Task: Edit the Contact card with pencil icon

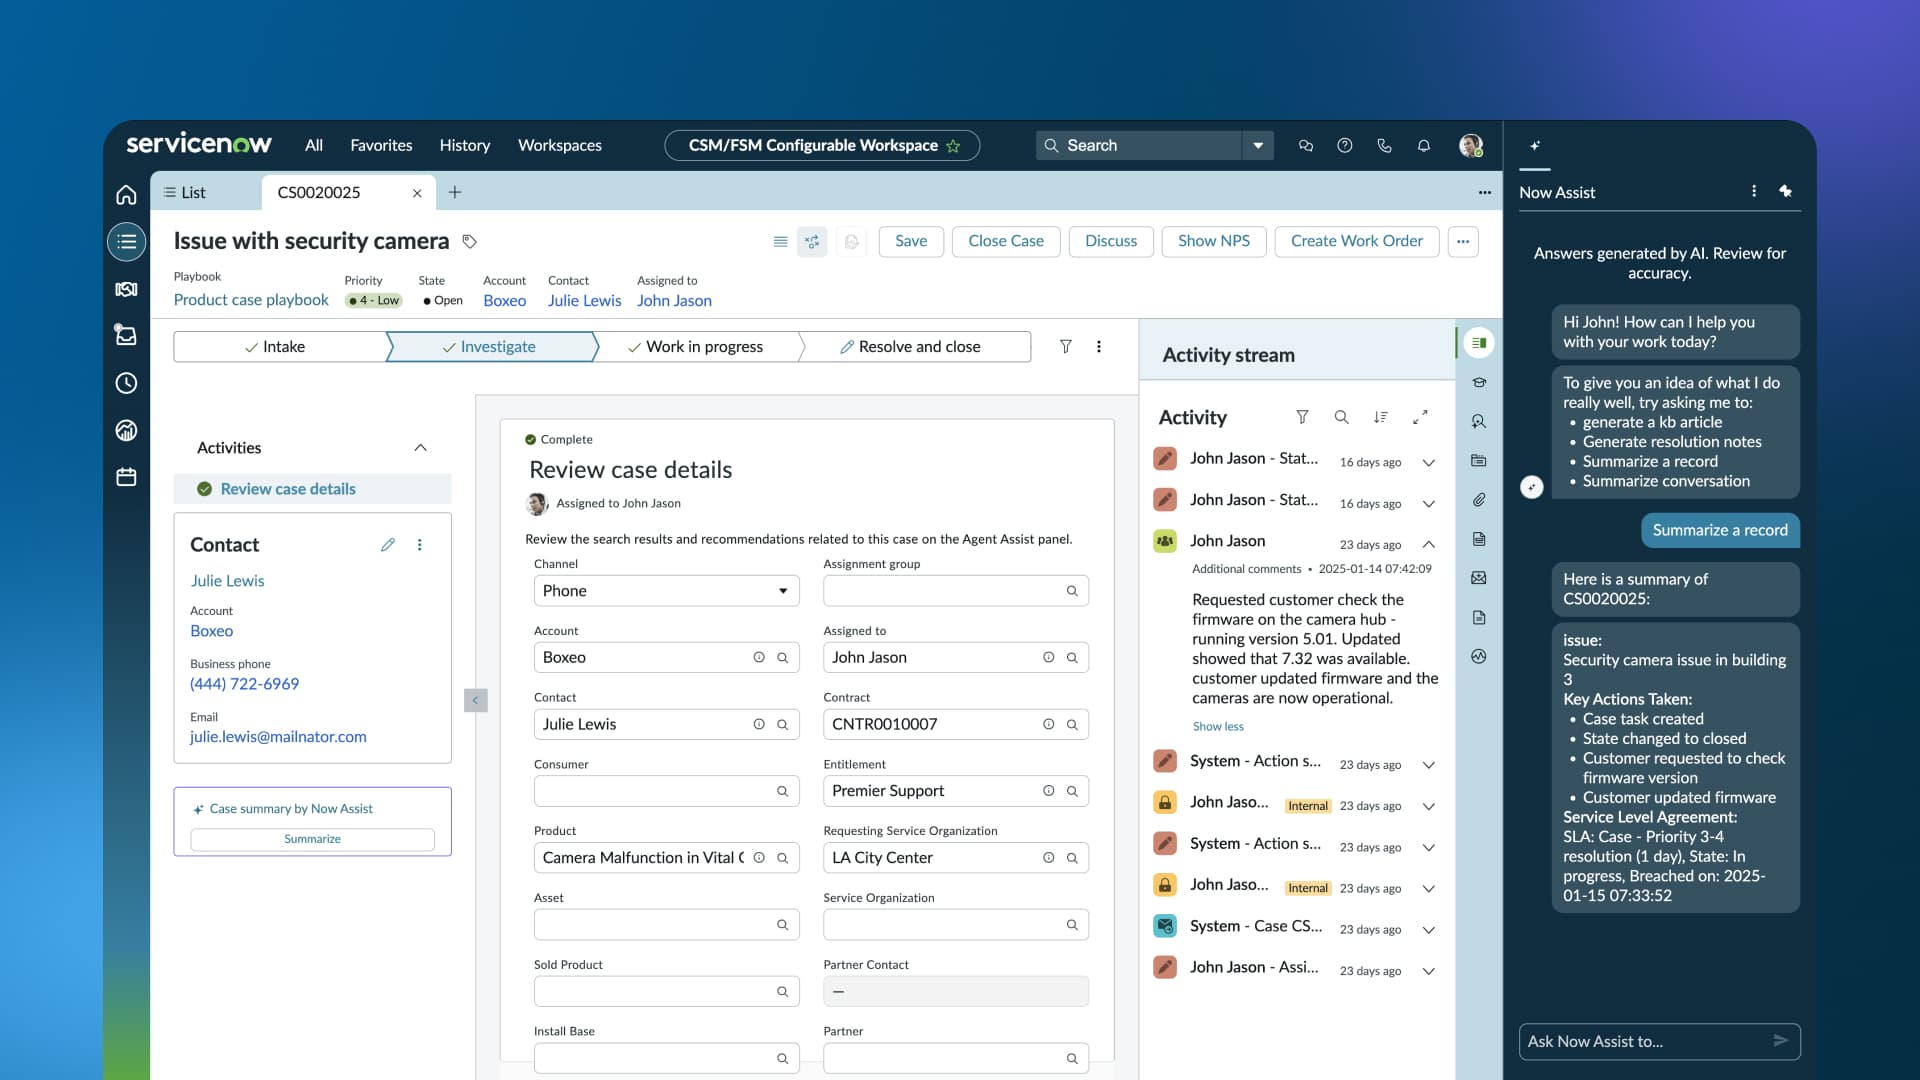Action: 388,545
